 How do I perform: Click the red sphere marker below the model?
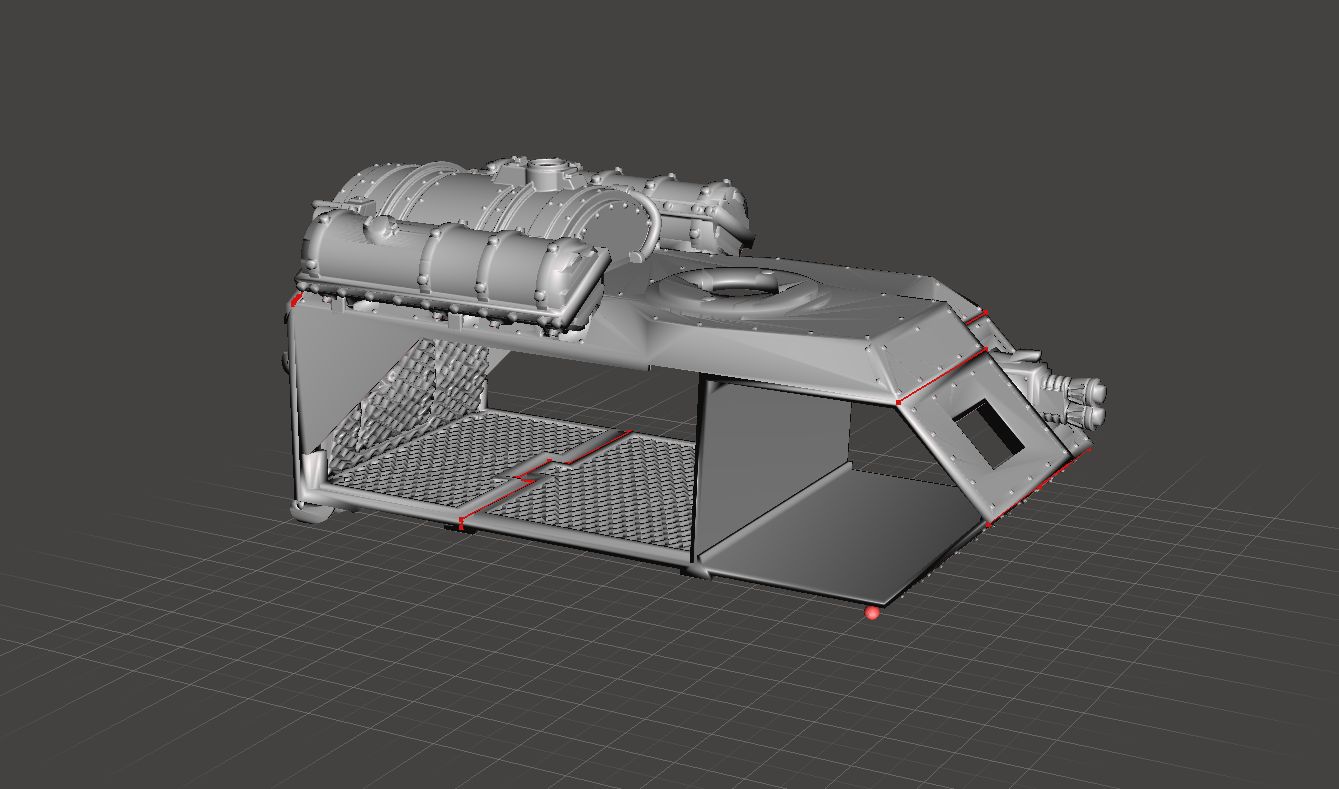[x=873, y=612]
